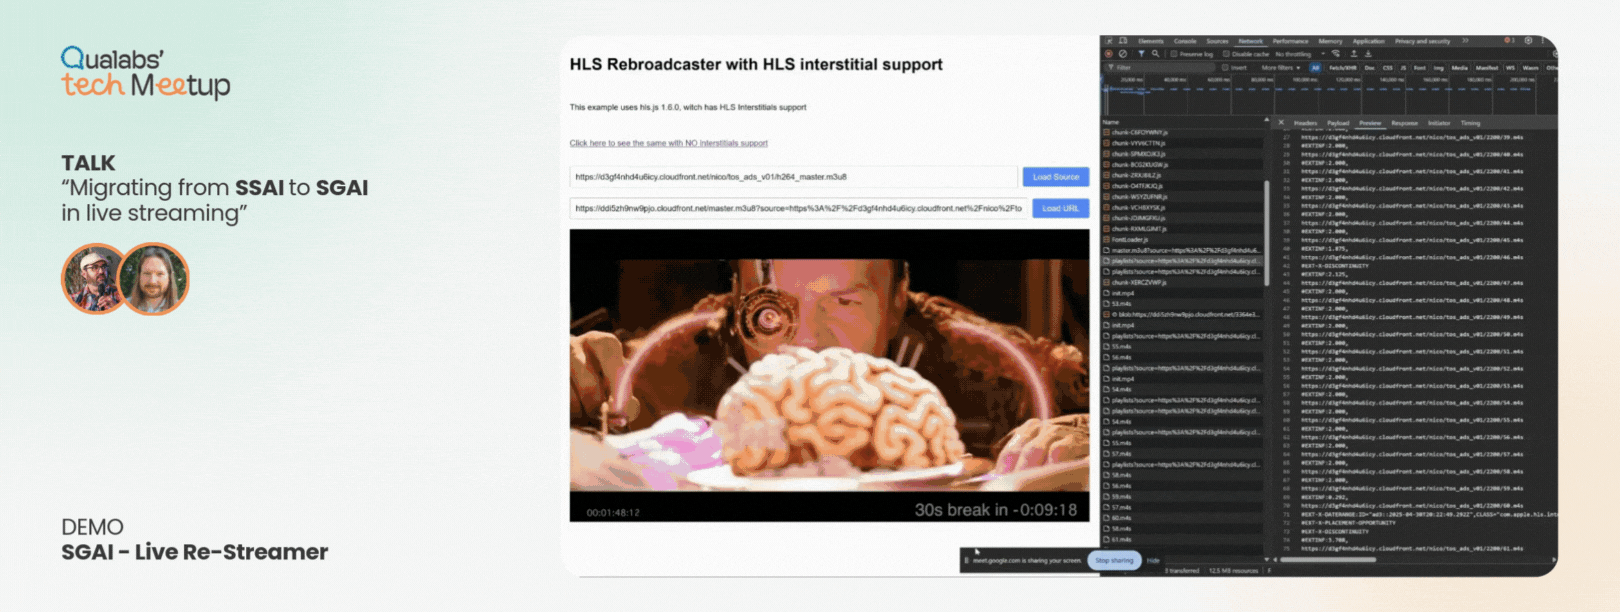This screenshot has width=1620, height=612.
Task: Open the Elements tab in DevTools
Action: [1150, 41]
